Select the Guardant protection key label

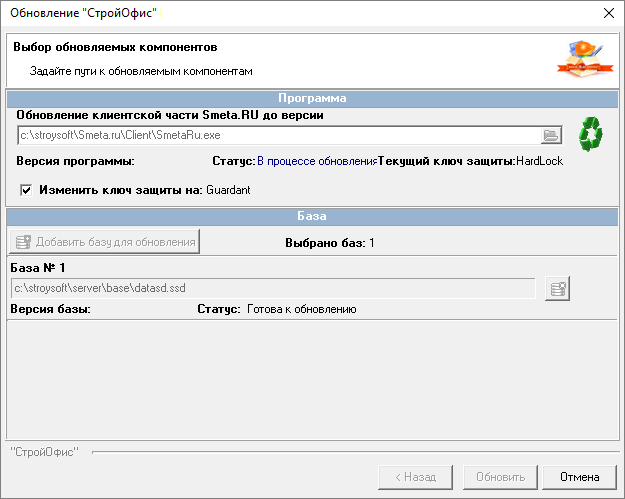click(x=228, y=189)
